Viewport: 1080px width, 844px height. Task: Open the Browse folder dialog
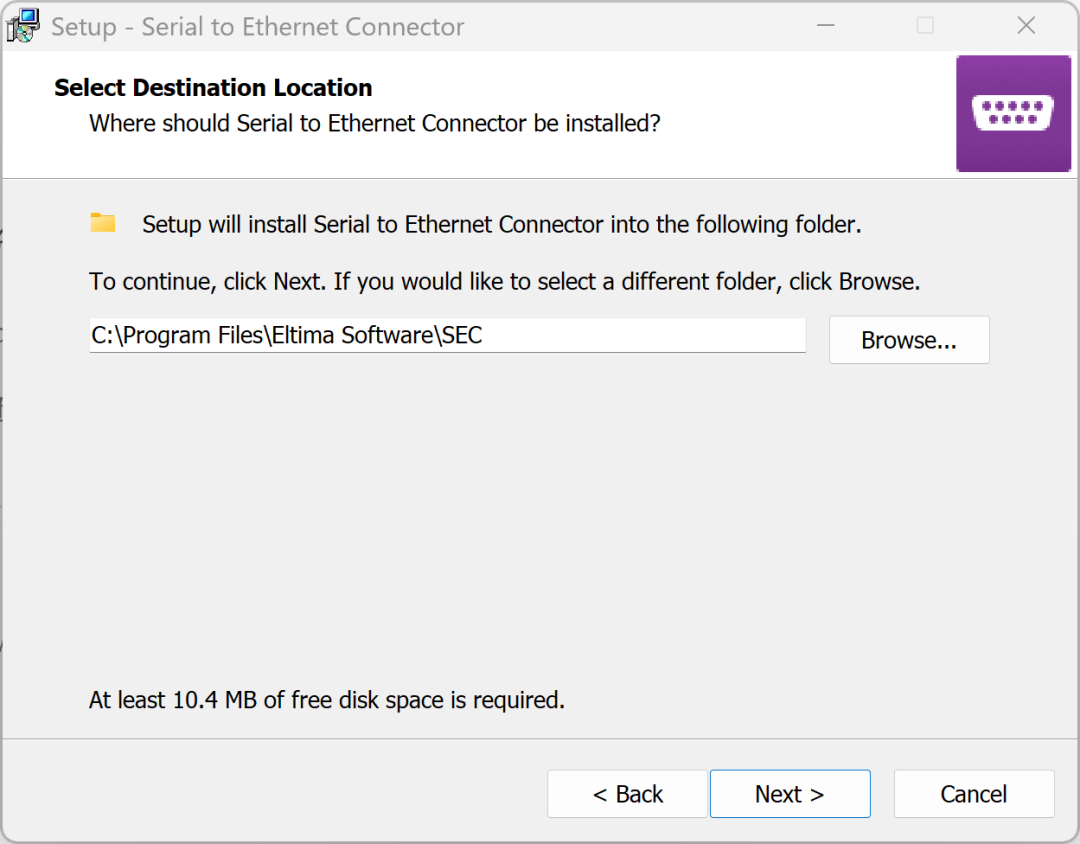coord(908,340)
